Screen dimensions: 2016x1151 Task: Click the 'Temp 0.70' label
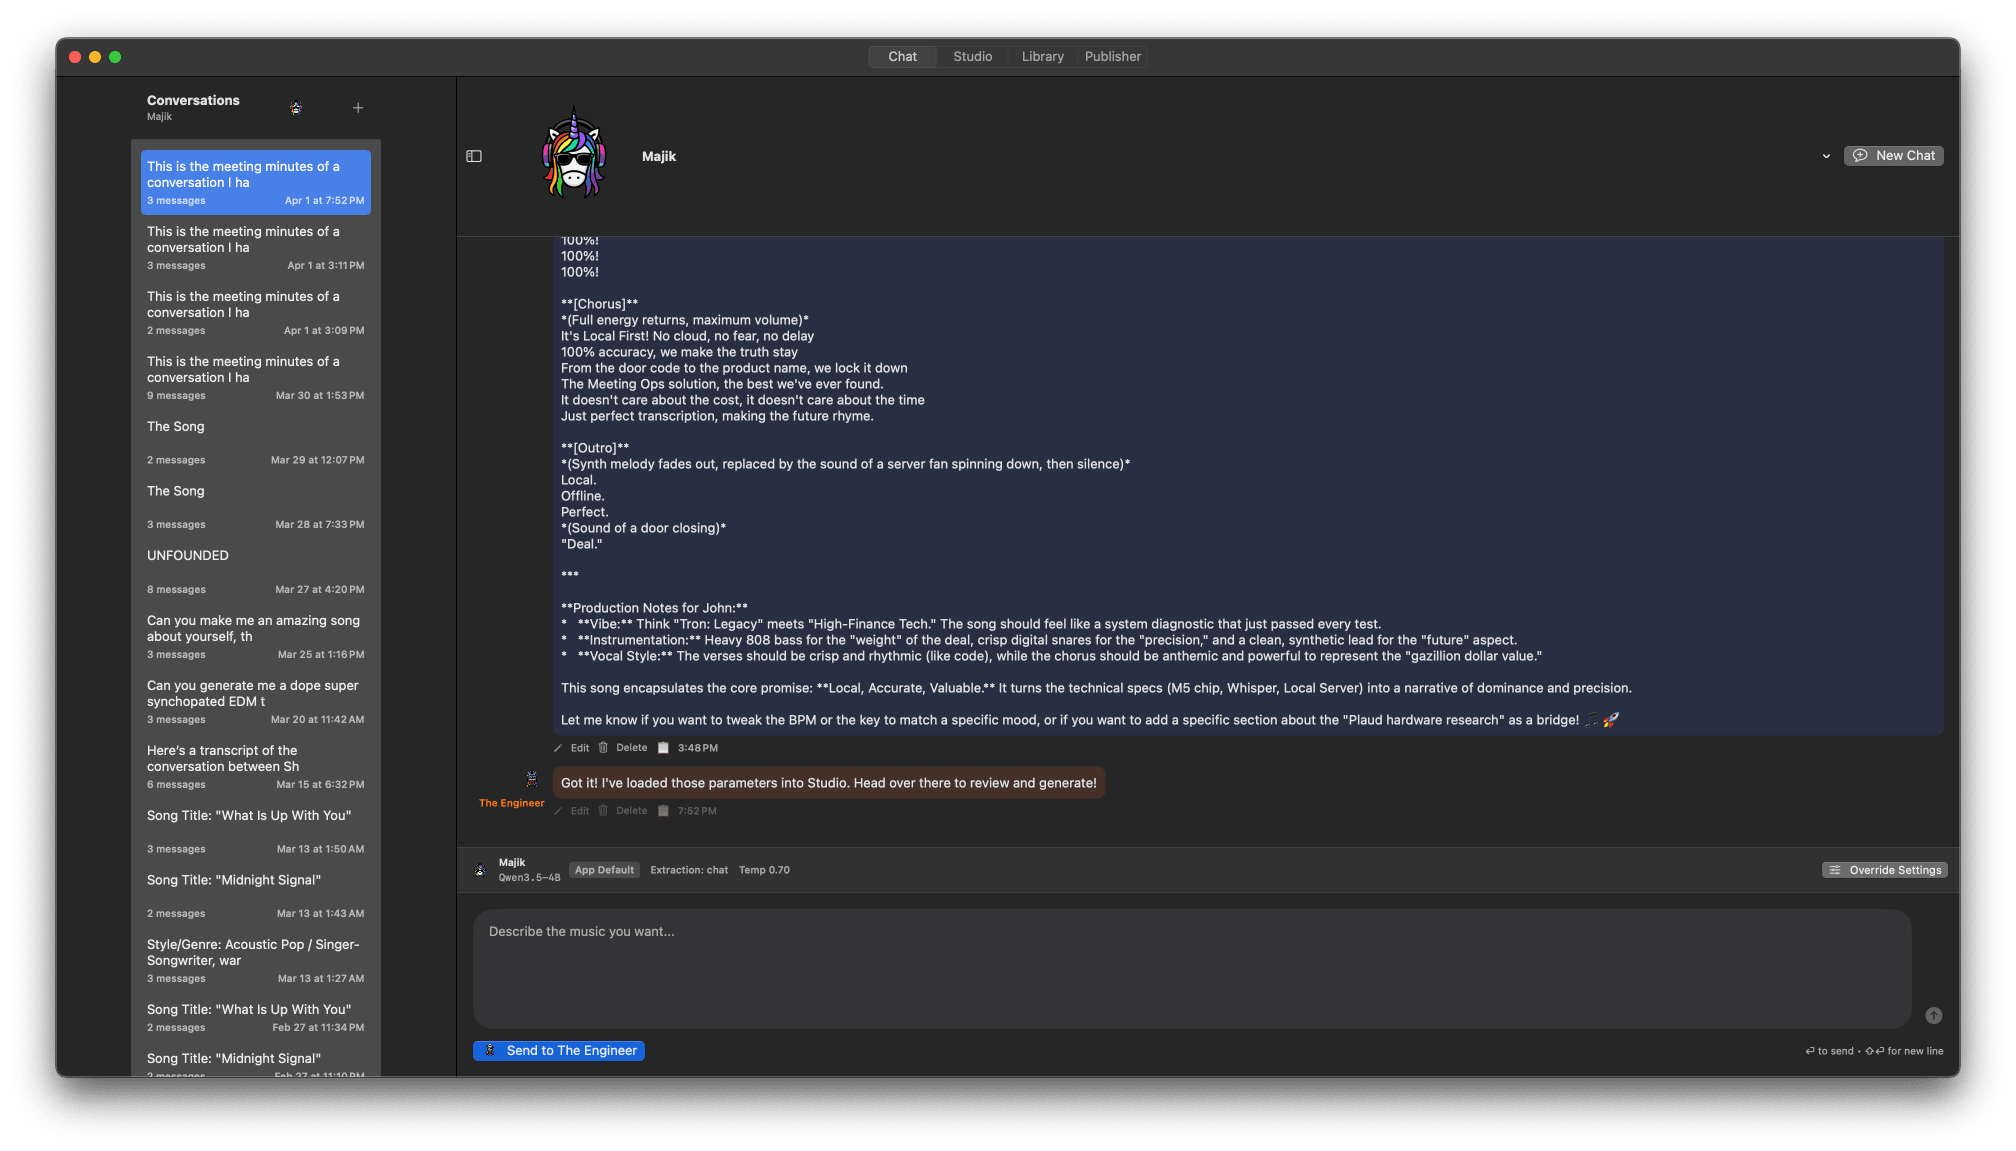[x=764, y=870]
